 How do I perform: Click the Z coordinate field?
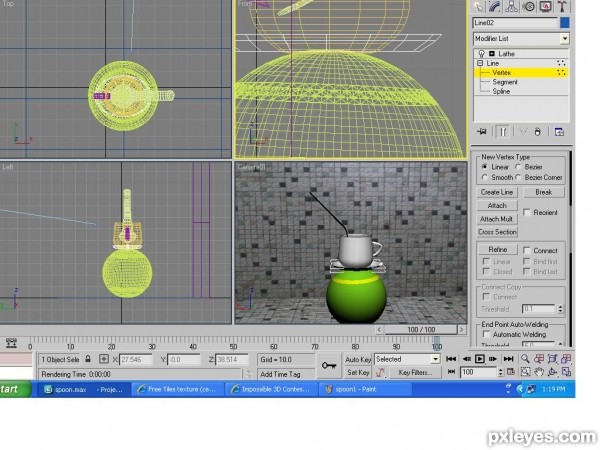click(x=232, y=360)
